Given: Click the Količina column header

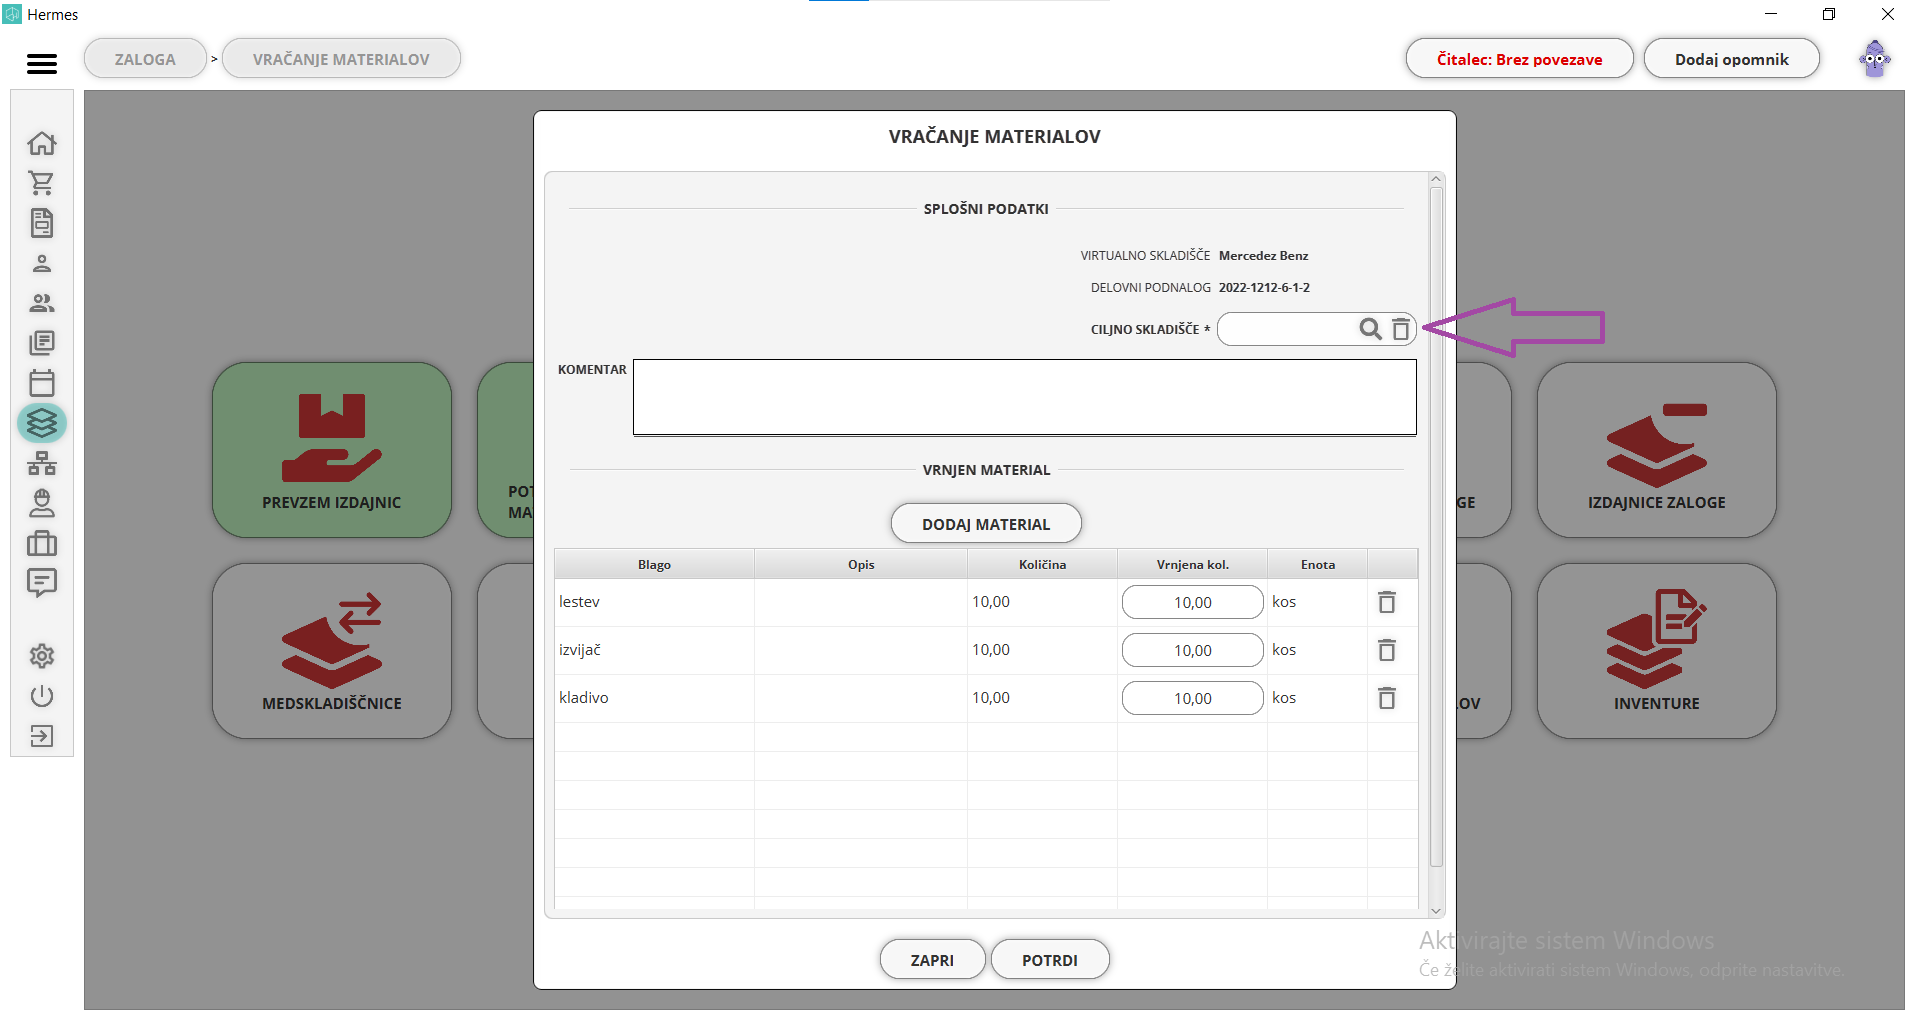Looking at the screenshot, I should [x=1042, y=564].
